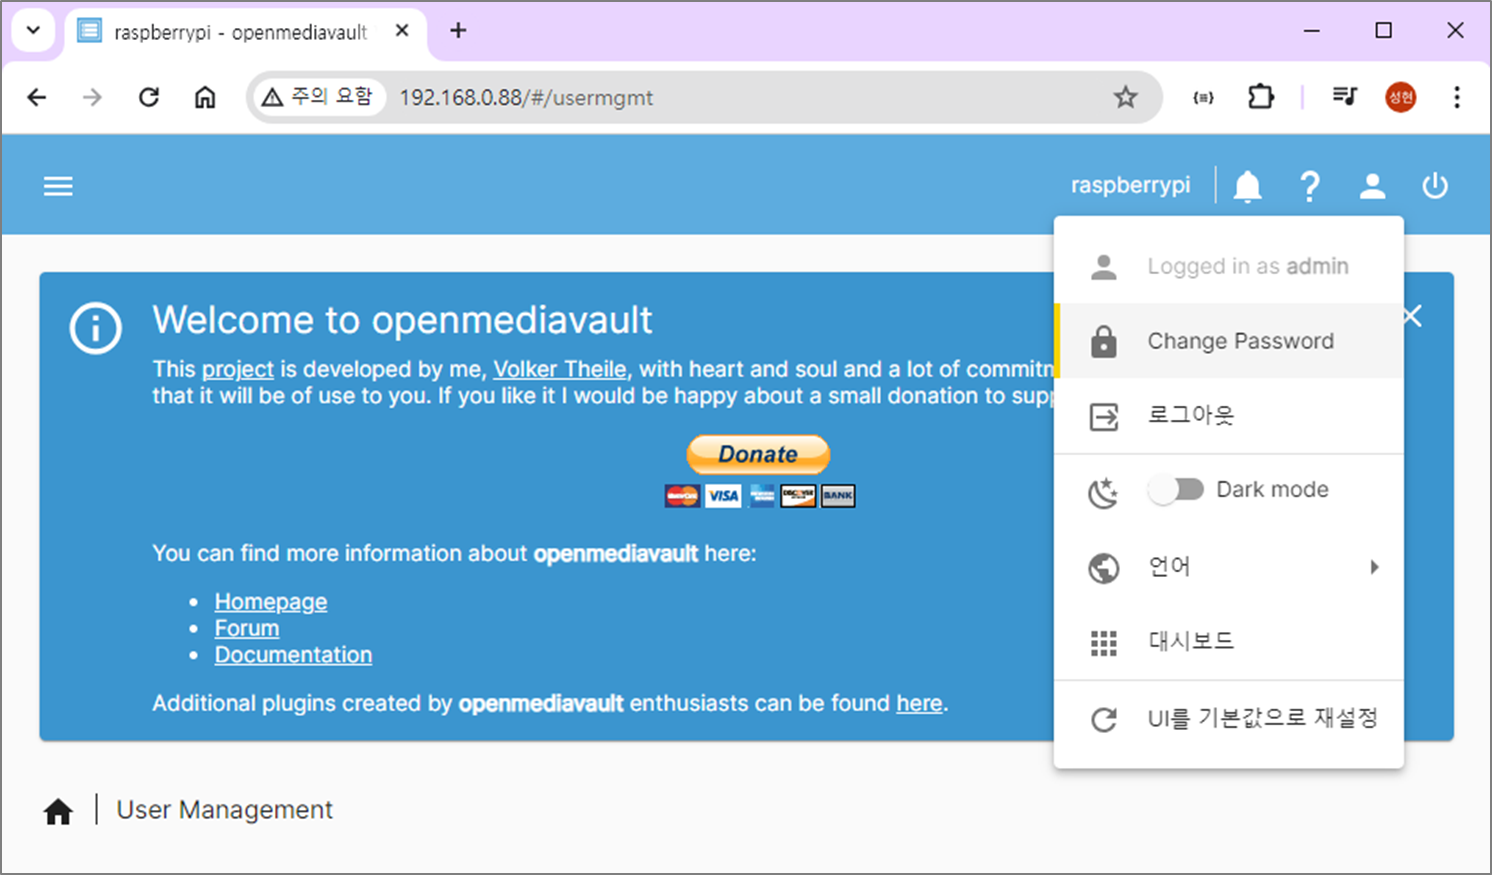Open the Forum link
The image size is (1492, 875).
(x=247, y=628)
